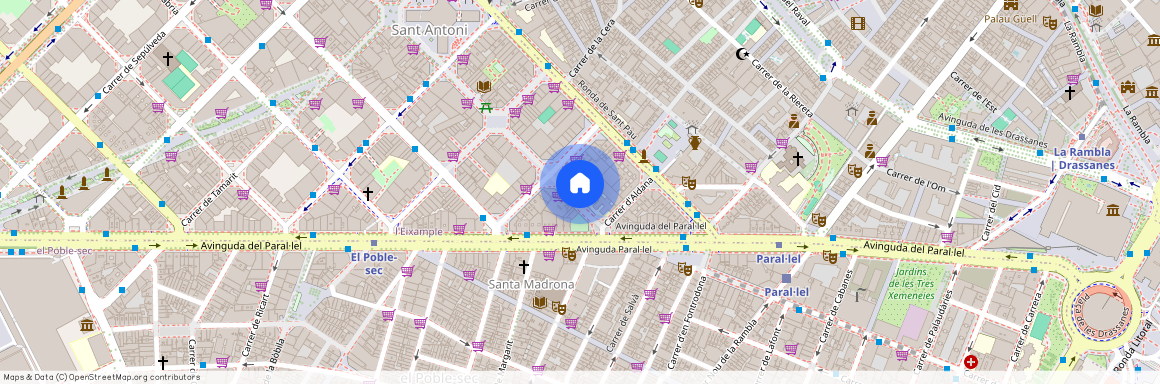Select the red hospital cross icon
1160x384 pixels.
[971, 363]
